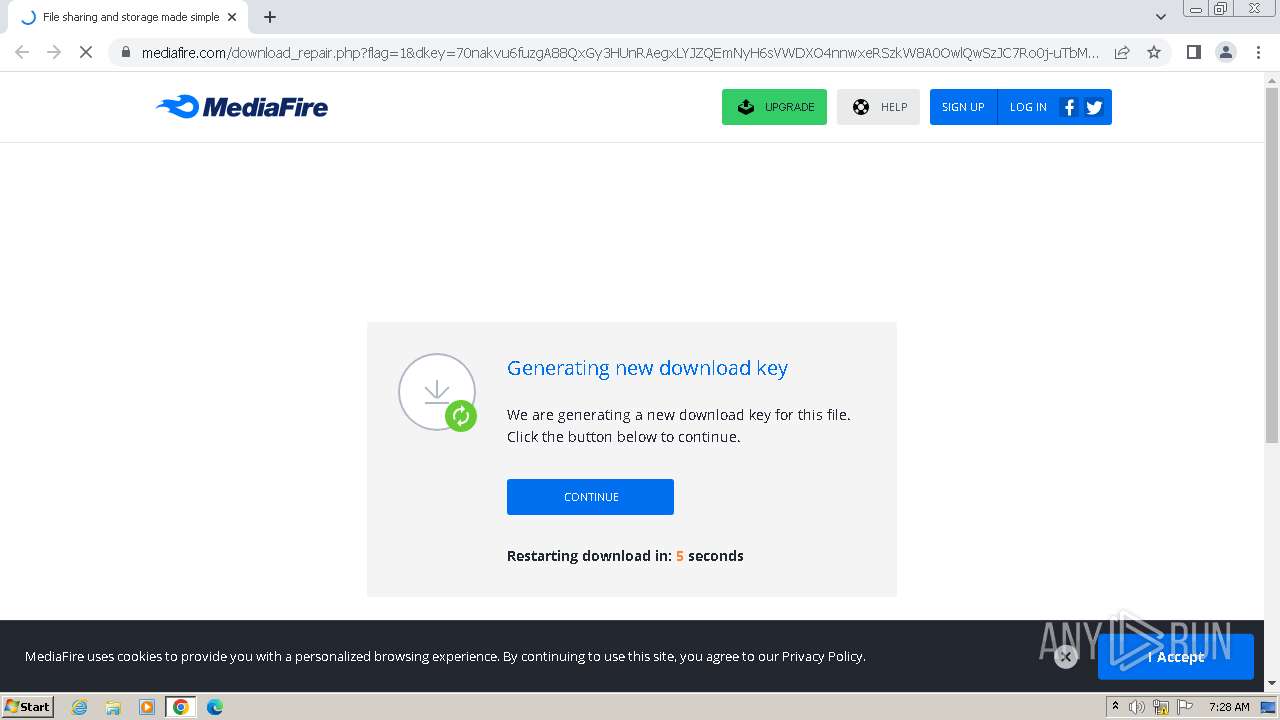Screen dimensions: 1280x720
Task: Open a new browser tab
Action: pyautogui.click(x=270, y=17)
